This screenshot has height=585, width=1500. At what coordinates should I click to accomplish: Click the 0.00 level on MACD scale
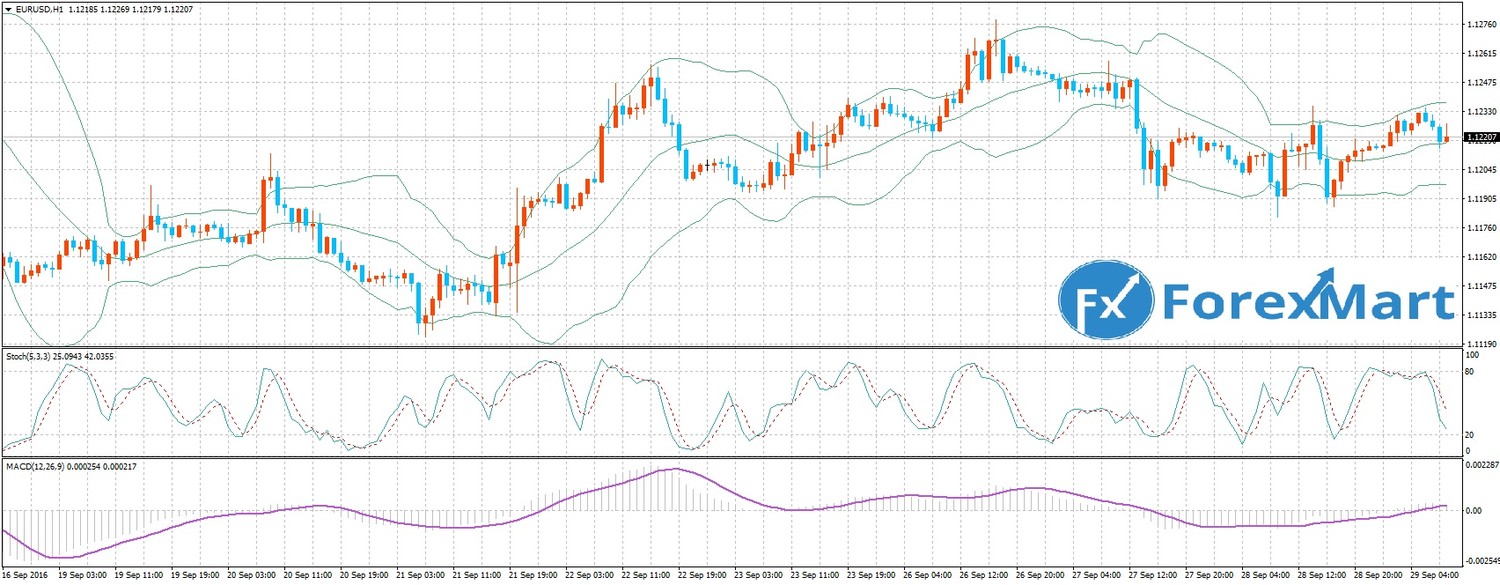1473,510
